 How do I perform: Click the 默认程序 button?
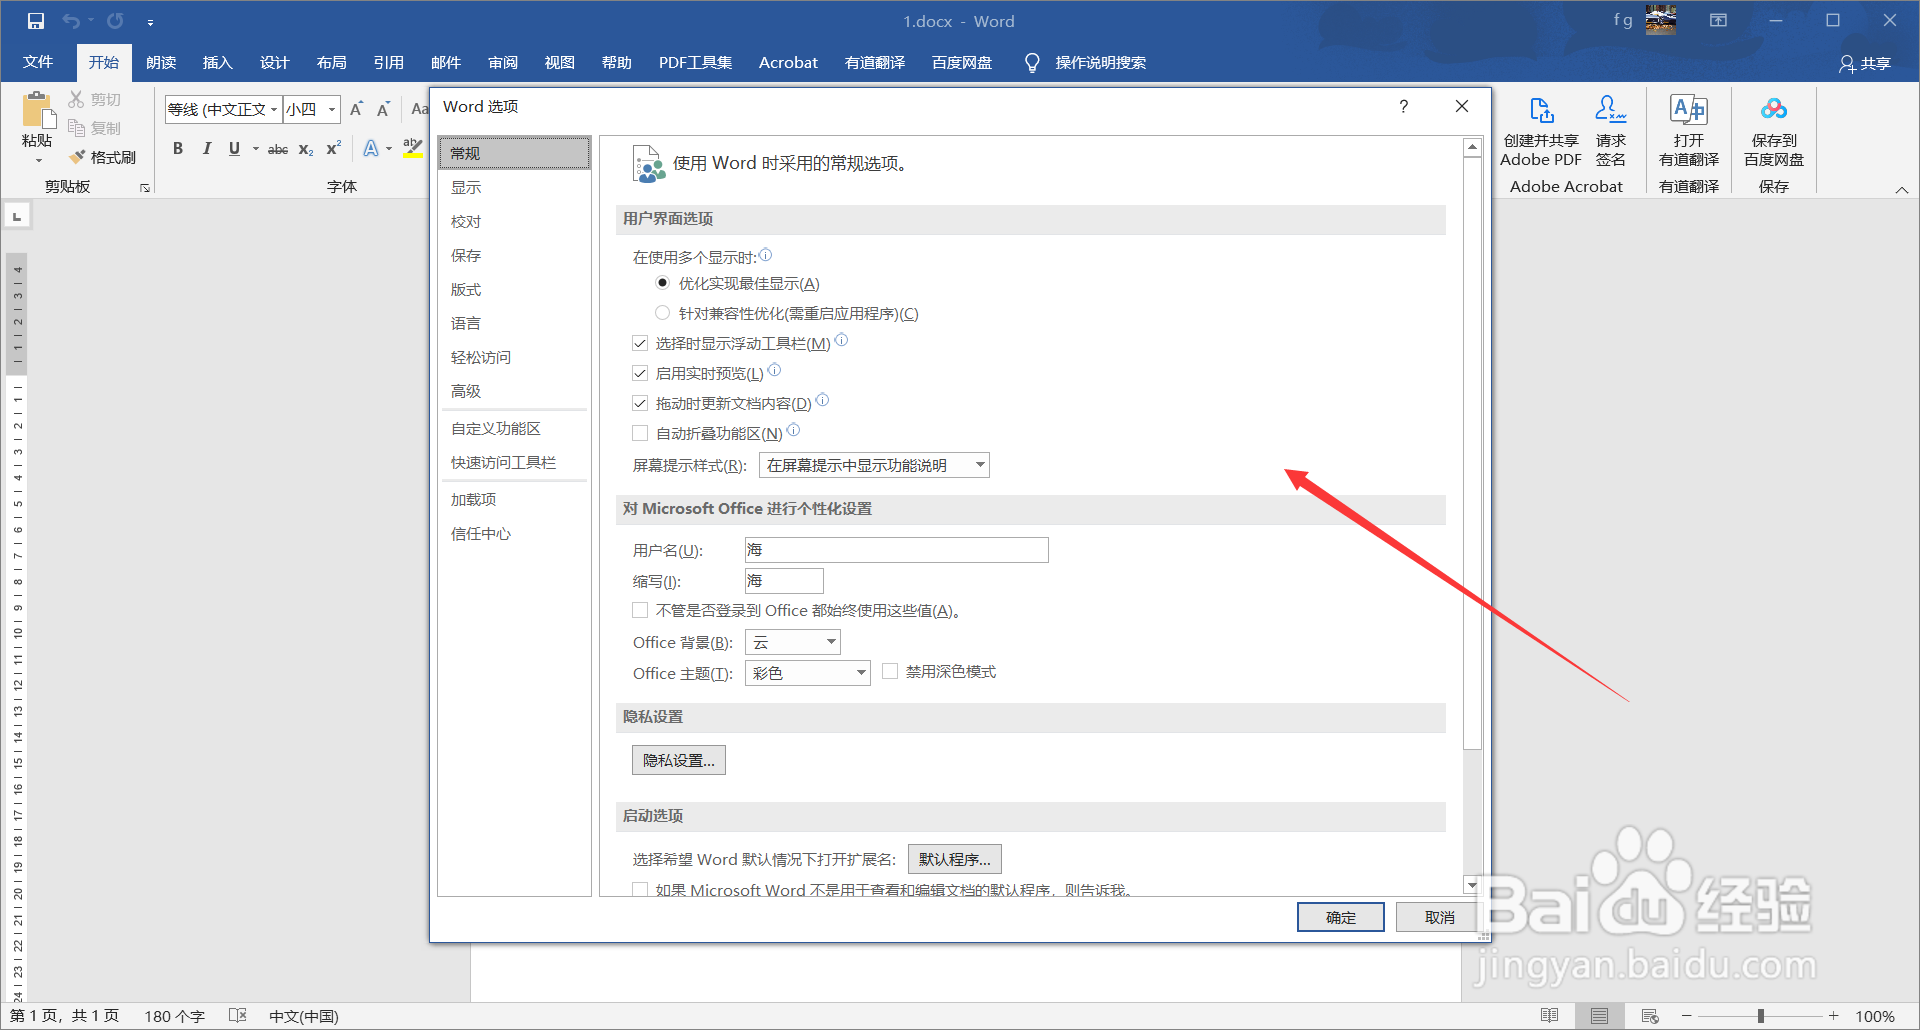(x=953, y=858)
